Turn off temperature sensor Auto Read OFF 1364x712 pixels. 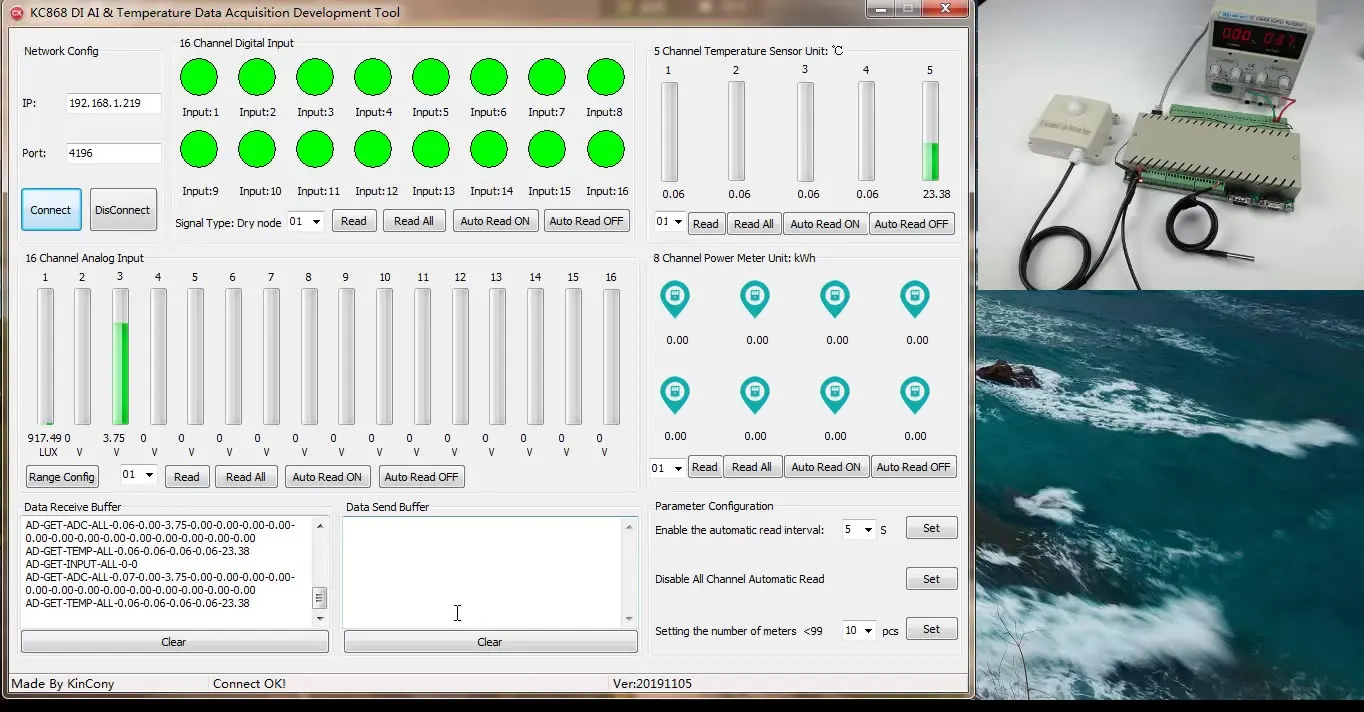pyautogui.click(x=911, y=224)
